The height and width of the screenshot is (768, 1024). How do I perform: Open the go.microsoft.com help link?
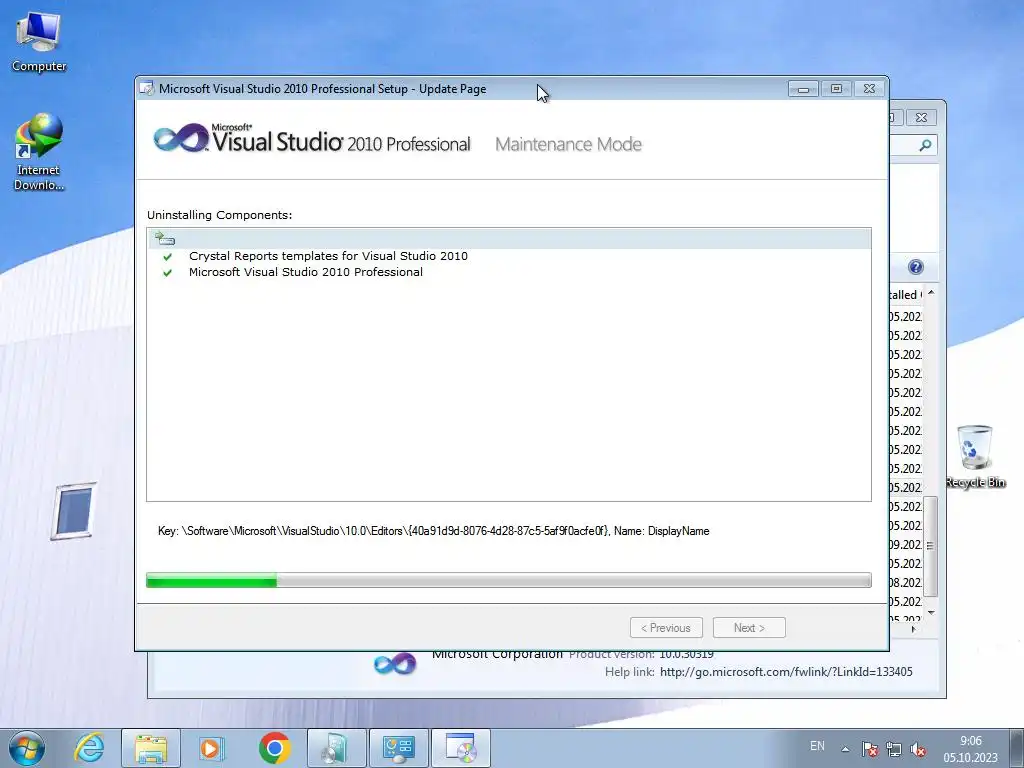(786, 671)
